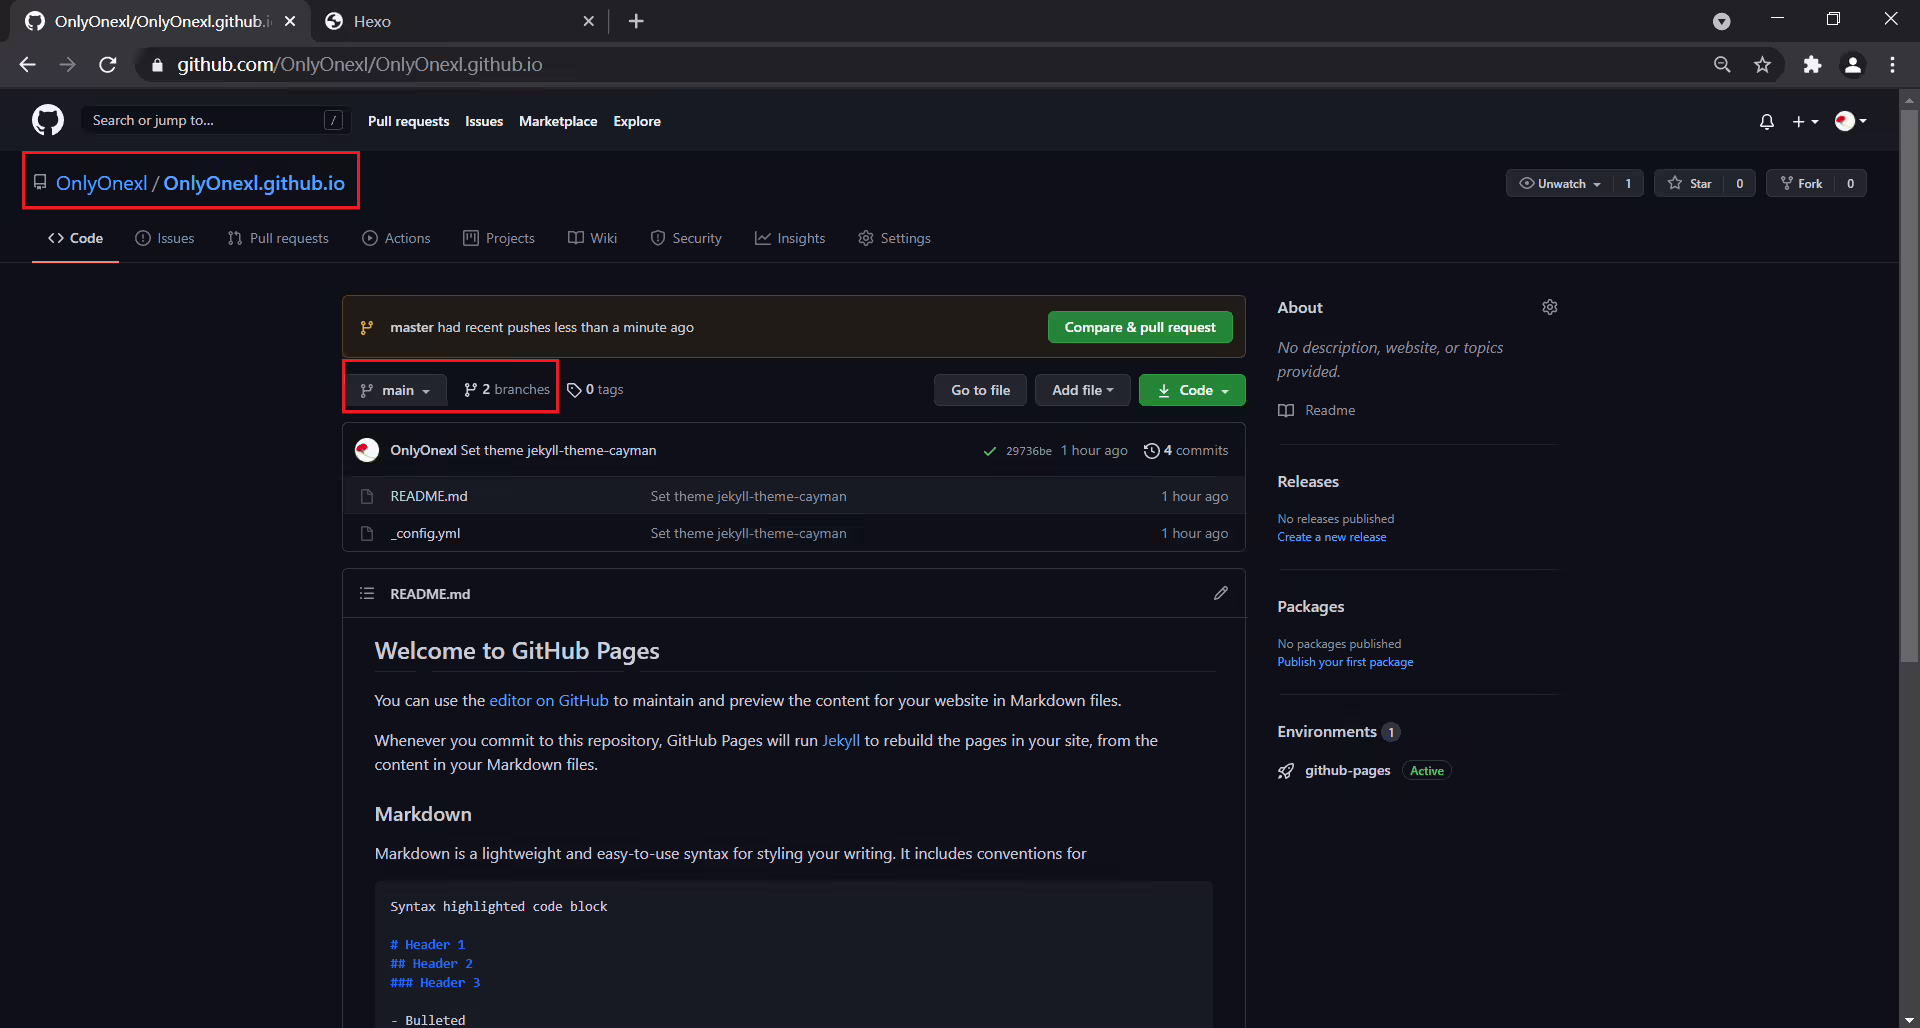This screenshot has width=1920, height=1028.
Task: Click the notifications bell icon
Action: tap(1767, 121)
